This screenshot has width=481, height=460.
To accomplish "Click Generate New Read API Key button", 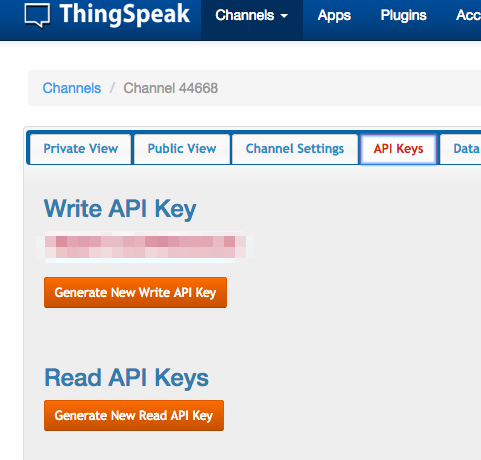I will [x=134, y=415].
